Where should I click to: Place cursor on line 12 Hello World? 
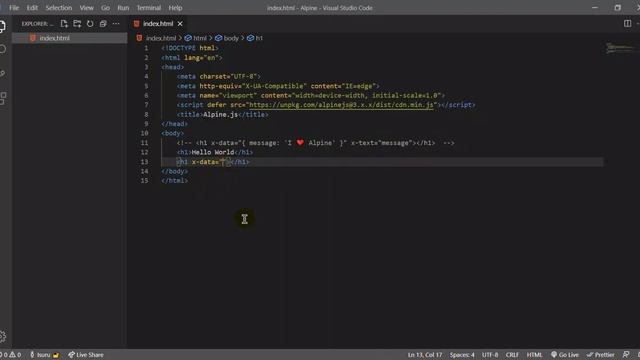213,152
